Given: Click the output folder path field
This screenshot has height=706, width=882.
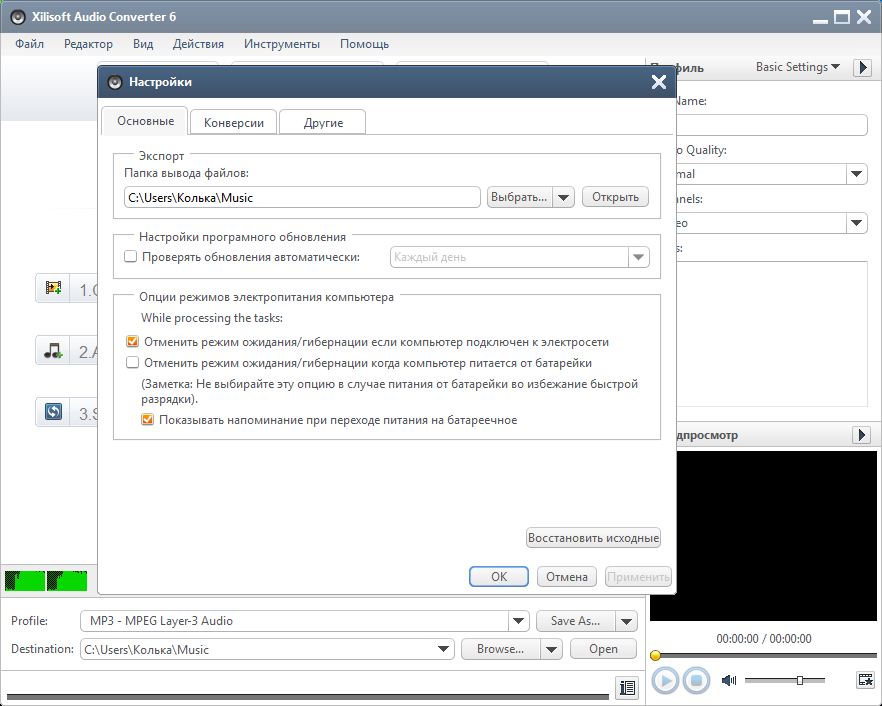Looking at the screenshot, I should point(301,197).
